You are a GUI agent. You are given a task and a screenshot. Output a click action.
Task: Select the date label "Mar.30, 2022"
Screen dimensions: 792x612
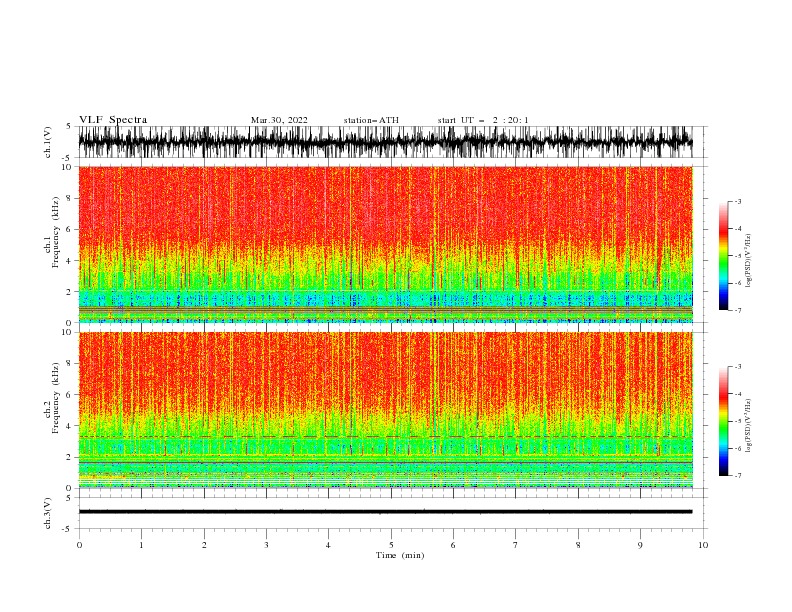279,120
